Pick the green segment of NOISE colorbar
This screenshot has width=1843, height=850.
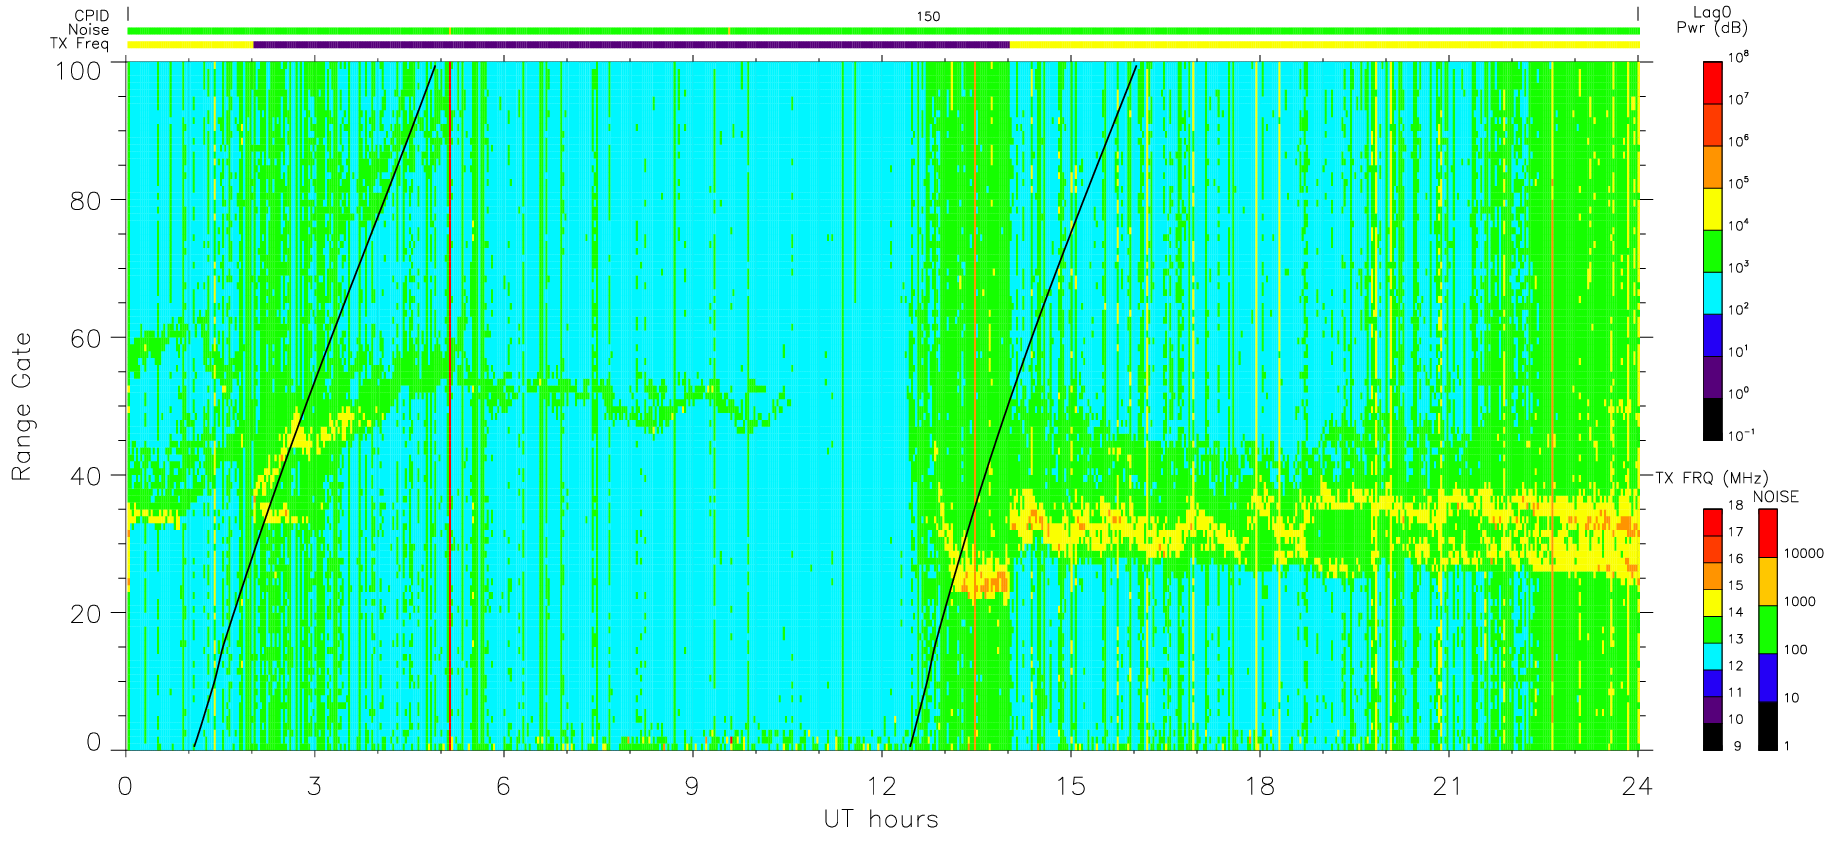tap(1767, 630)
